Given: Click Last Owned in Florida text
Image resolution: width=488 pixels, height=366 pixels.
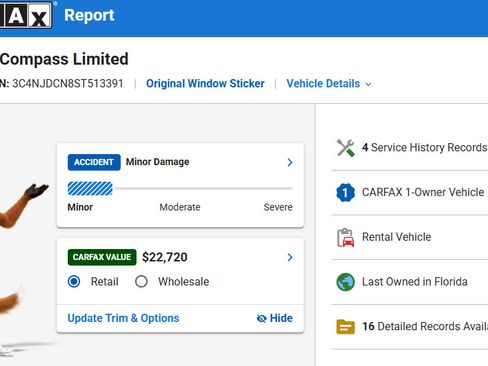Looking at the screenshot, I should coord(415,282).
